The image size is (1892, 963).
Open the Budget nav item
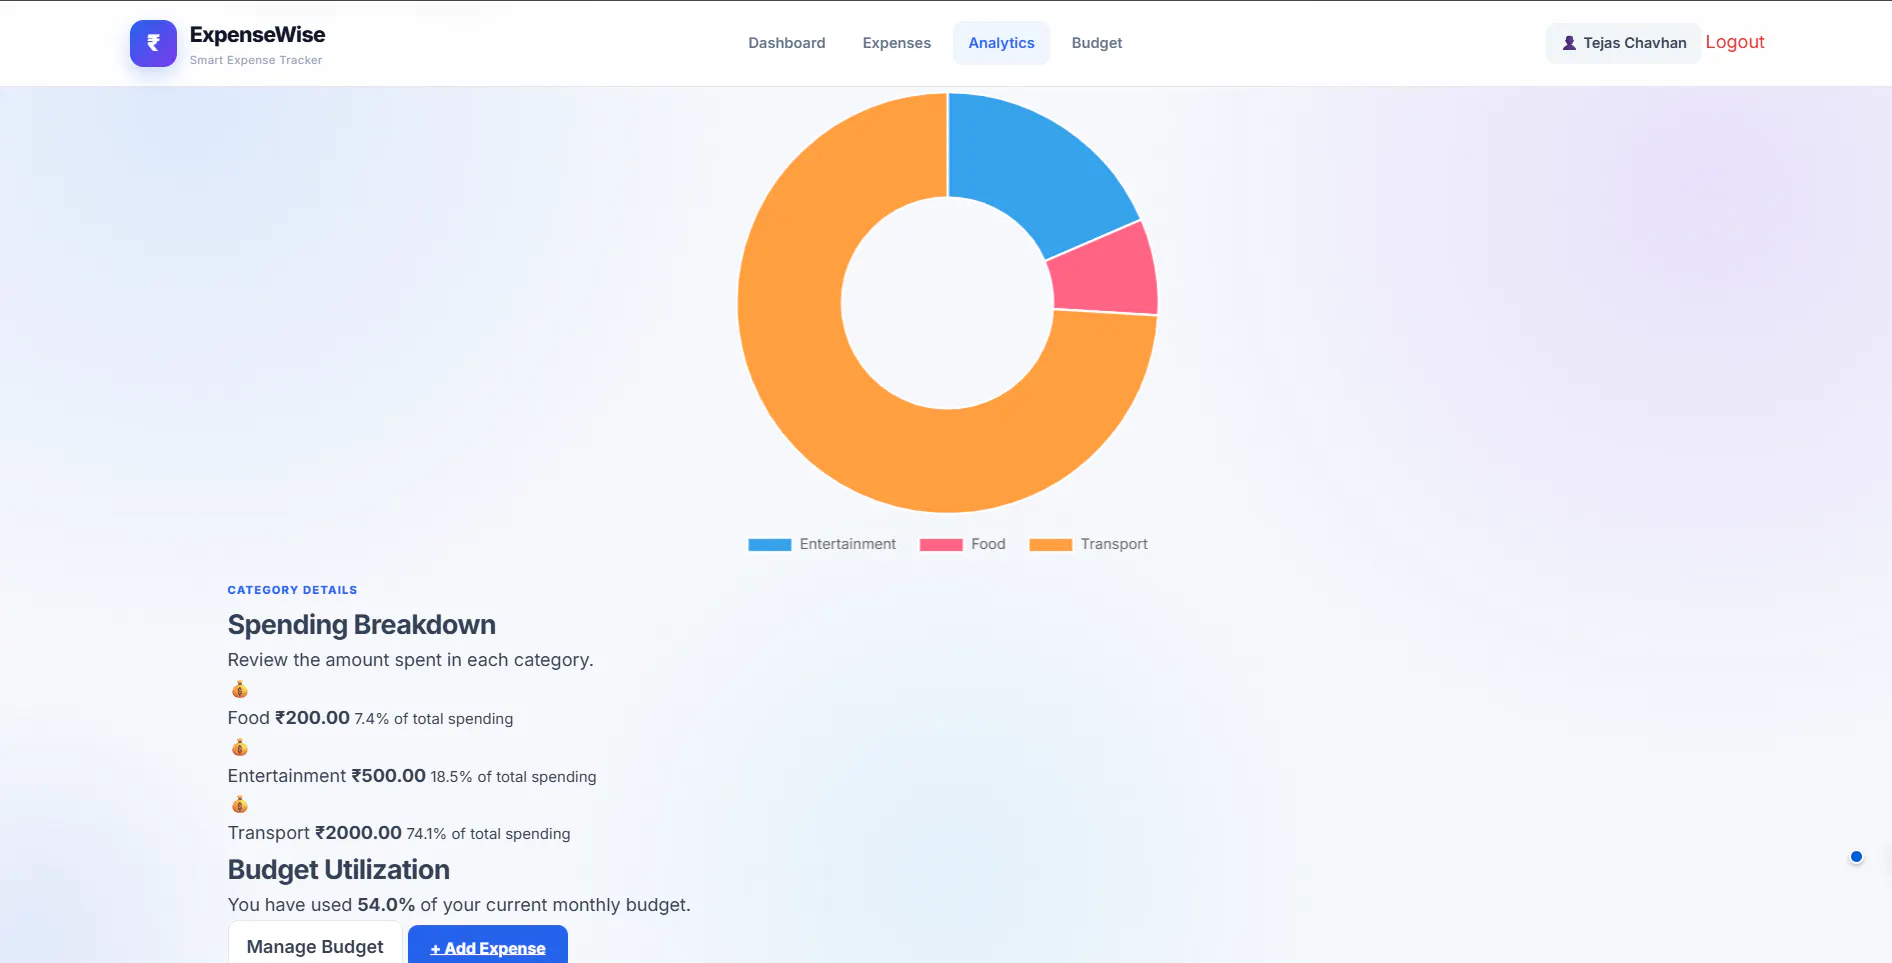pyautogui.click(x=1097, y=43)
